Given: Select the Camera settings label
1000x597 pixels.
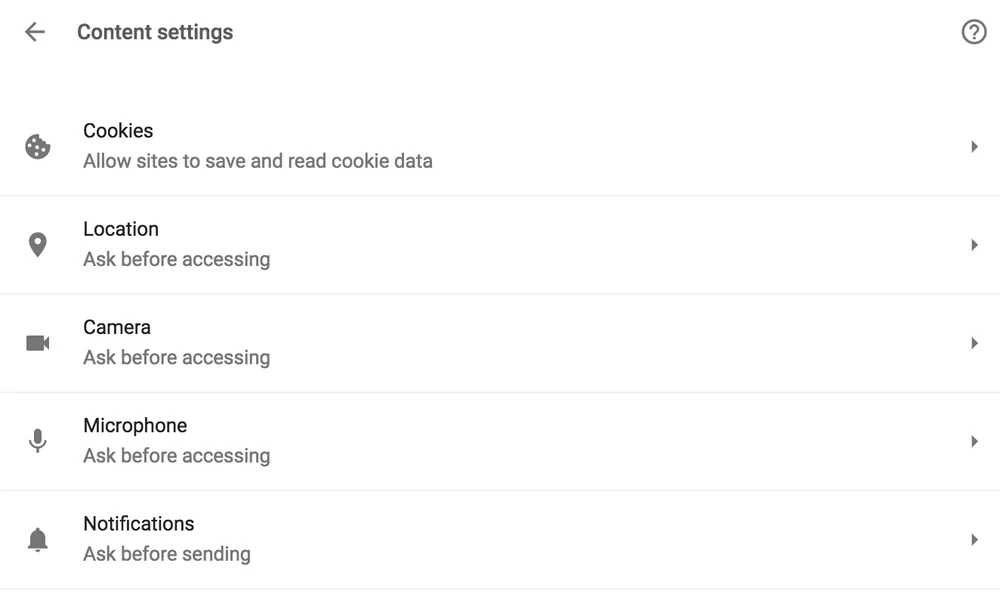Looking at the screenshot, I should [117, 327].
